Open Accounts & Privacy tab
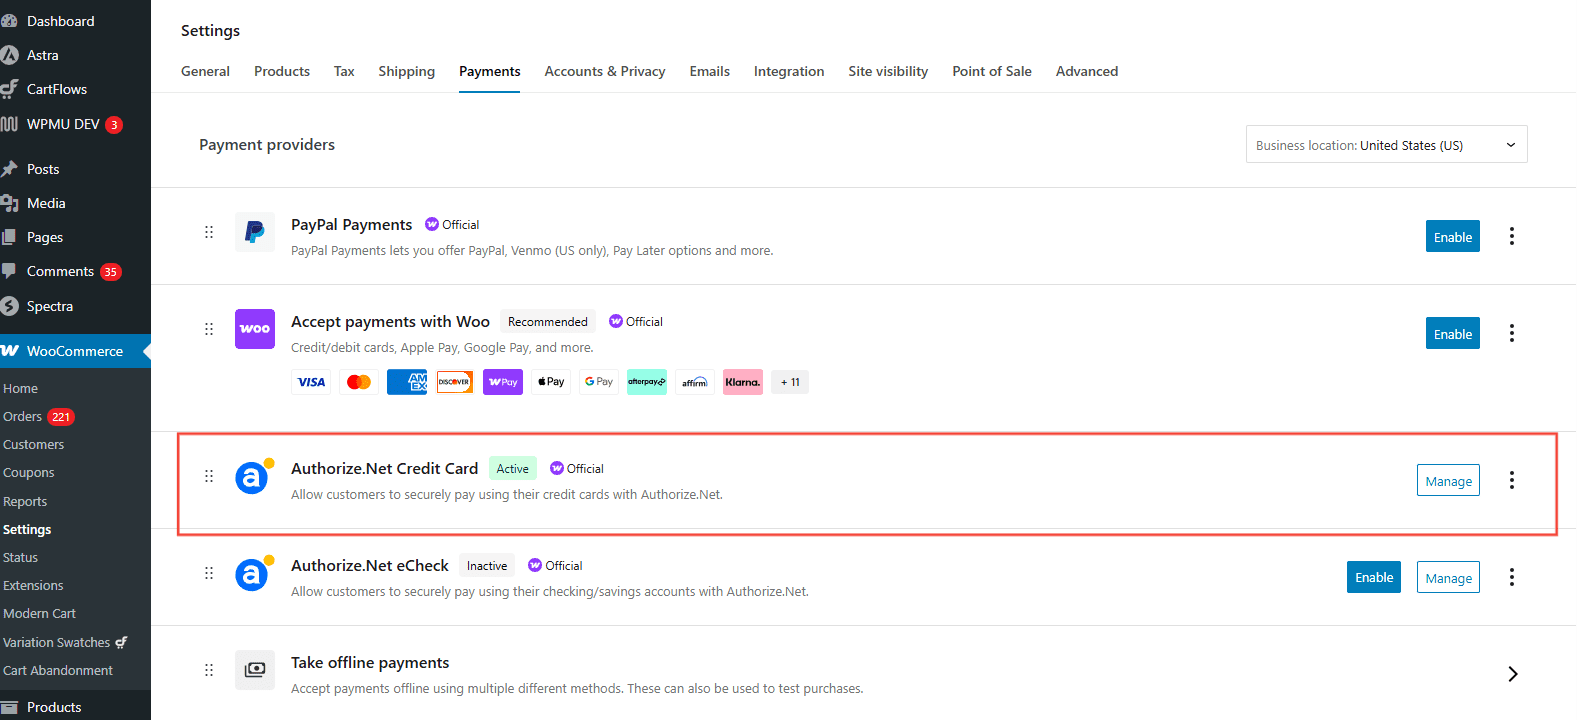 pyautogui.click(x=605, y=71)
